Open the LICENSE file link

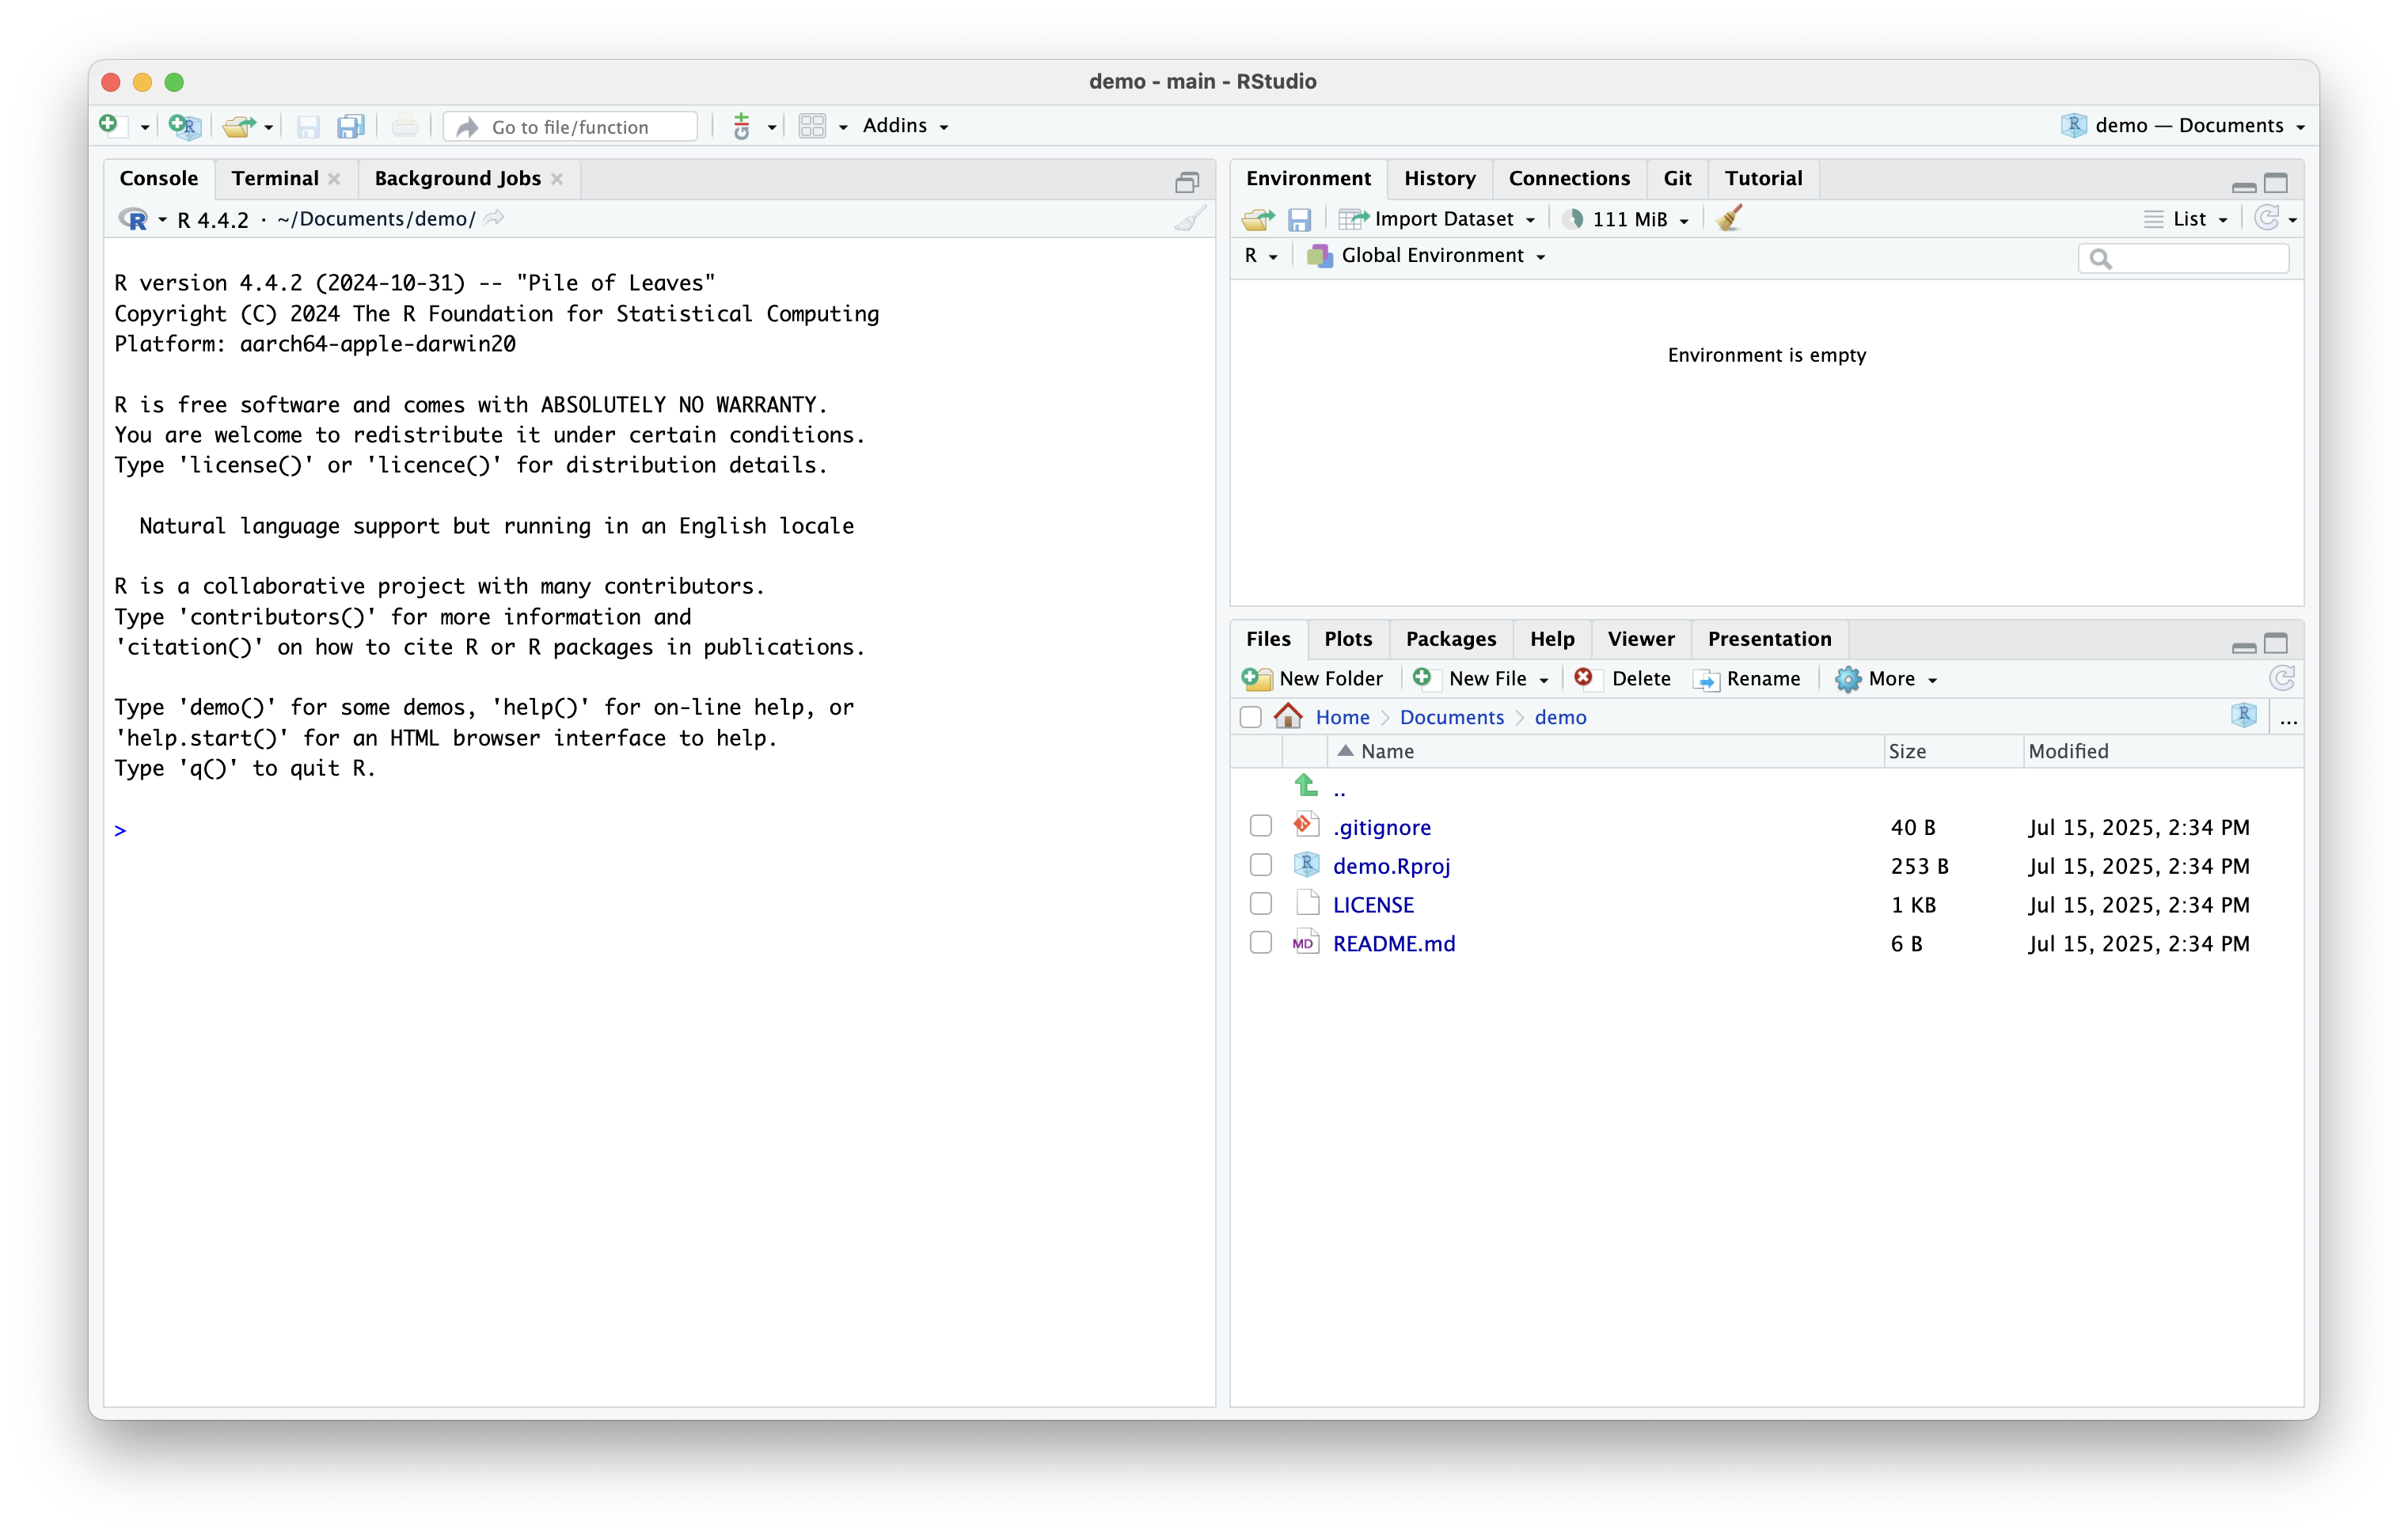1373,905
